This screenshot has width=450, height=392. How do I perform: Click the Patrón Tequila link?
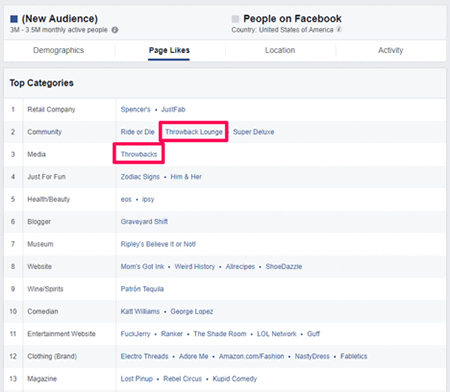[x=142, y=289]
